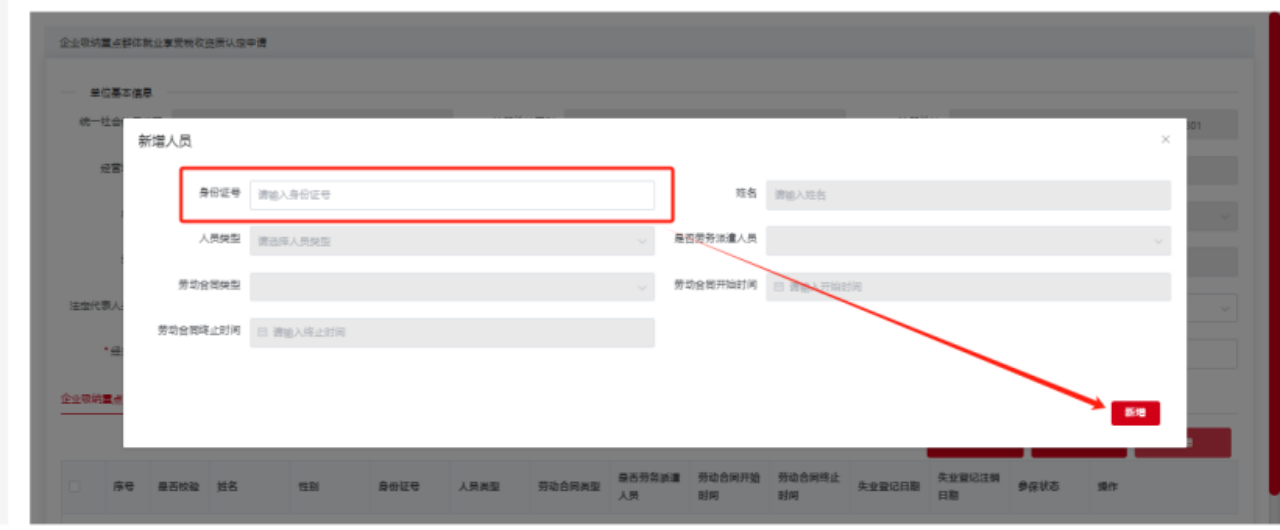The height and width of the screenshot is (530, 1280).
Task: Click calendar icon in 劳动合同开始时间 field
Action: 779,287
